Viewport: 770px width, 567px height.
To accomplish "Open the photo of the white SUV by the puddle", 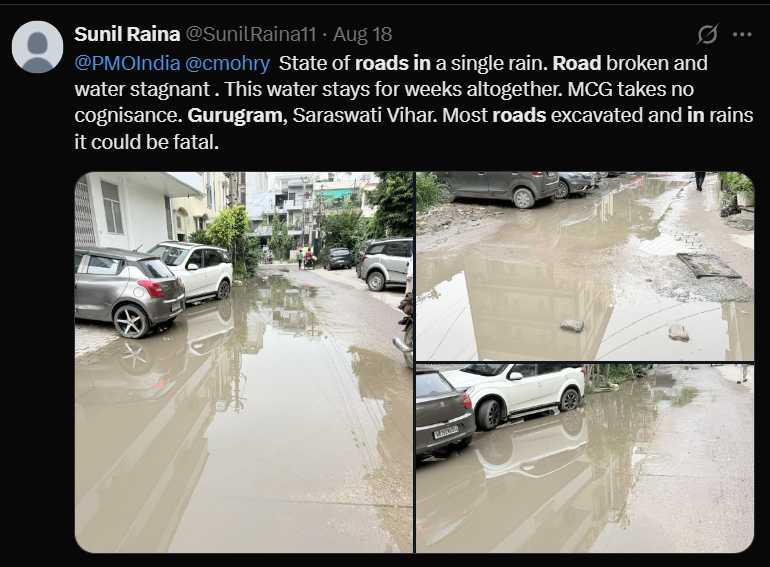I will 585,459.
